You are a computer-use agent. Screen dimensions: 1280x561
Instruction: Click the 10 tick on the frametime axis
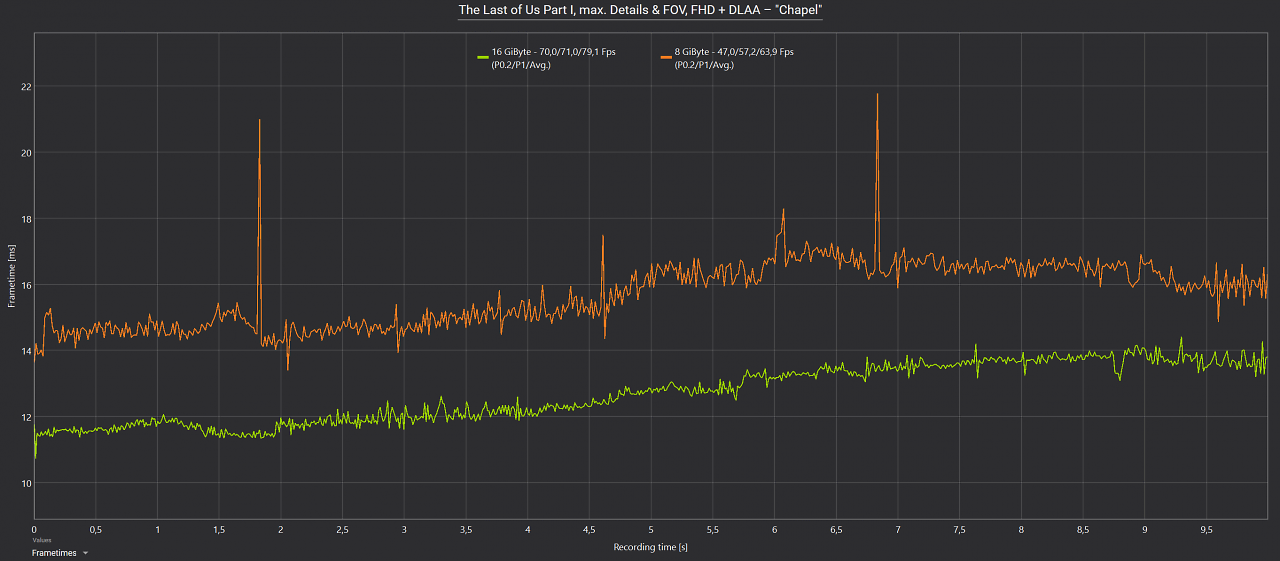[x=25, y=483]
